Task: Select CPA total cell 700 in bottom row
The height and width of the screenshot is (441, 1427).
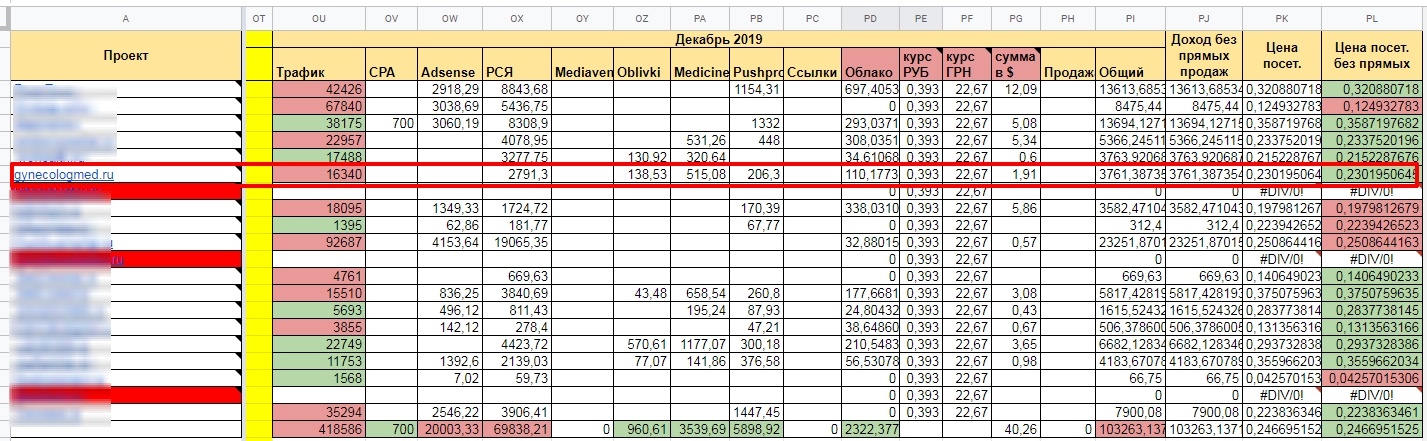Action: pos(391,430)
